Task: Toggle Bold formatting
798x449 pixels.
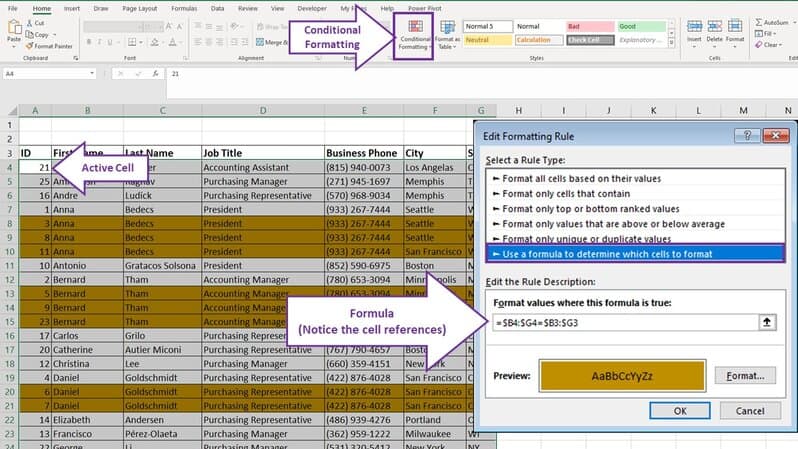Action: pyautogui.click(x=89, y=42)
